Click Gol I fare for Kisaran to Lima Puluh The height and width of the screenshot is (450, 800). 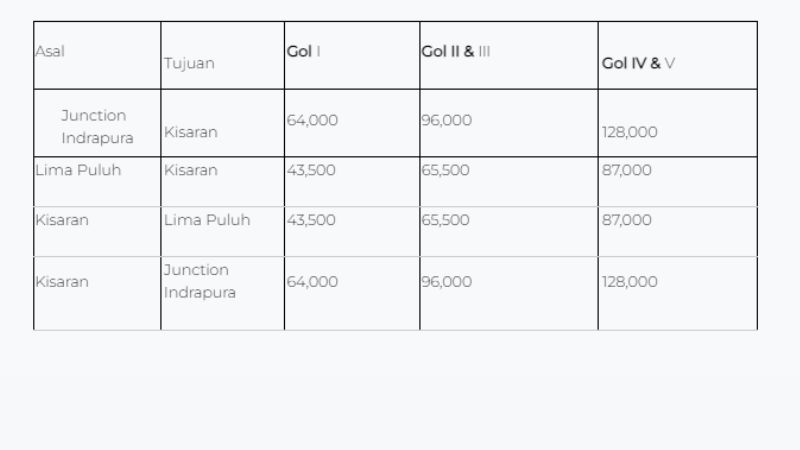(311, 220)
